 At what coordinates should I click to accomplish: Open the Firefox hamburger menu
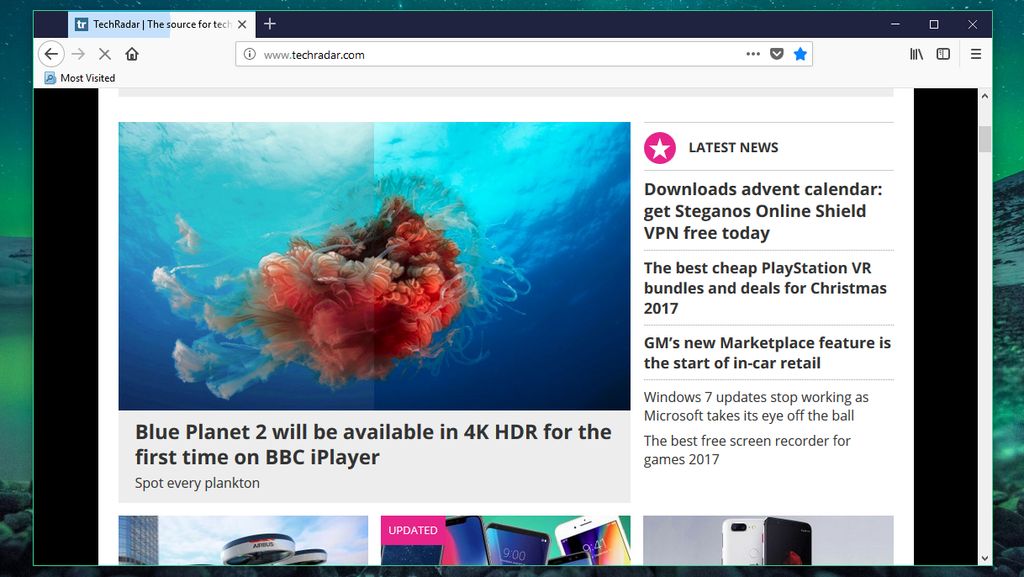pos(975,54)
